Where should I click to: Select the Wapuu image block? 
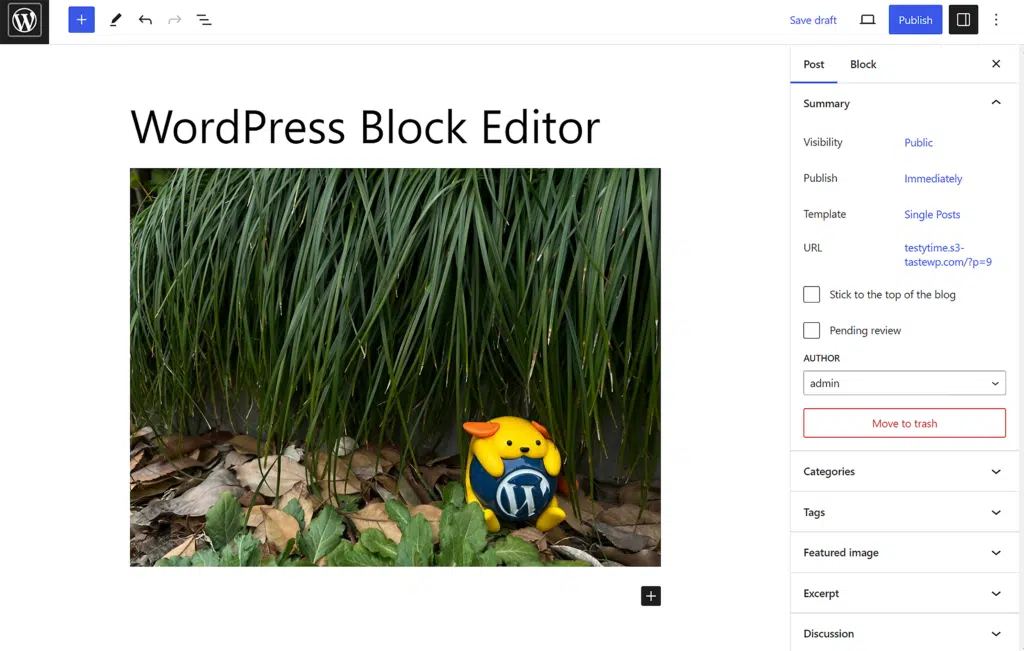(395, 367)
